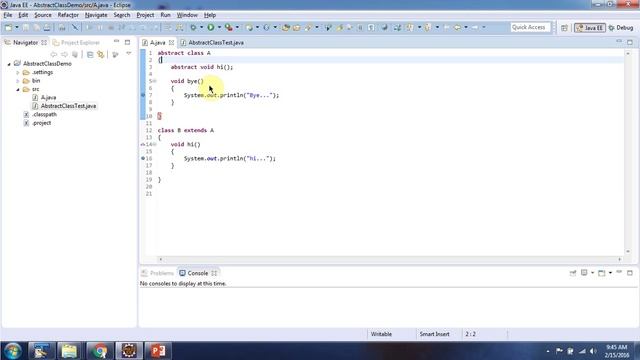Select the Project Explorer view tab
The height and width of the screenshot is (360, 640).
point(77,42)
